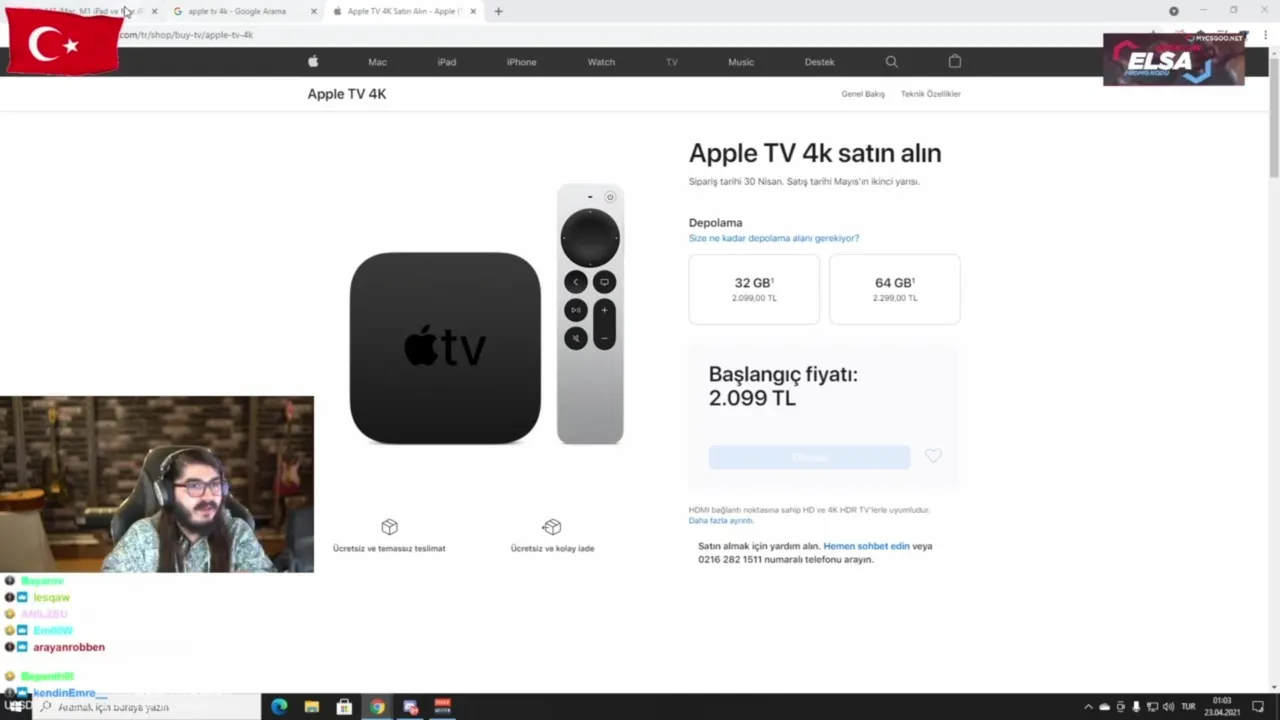
Task: Open File Explorer from the taskbar
Action: pyautogui.click(x=312, y=707)
